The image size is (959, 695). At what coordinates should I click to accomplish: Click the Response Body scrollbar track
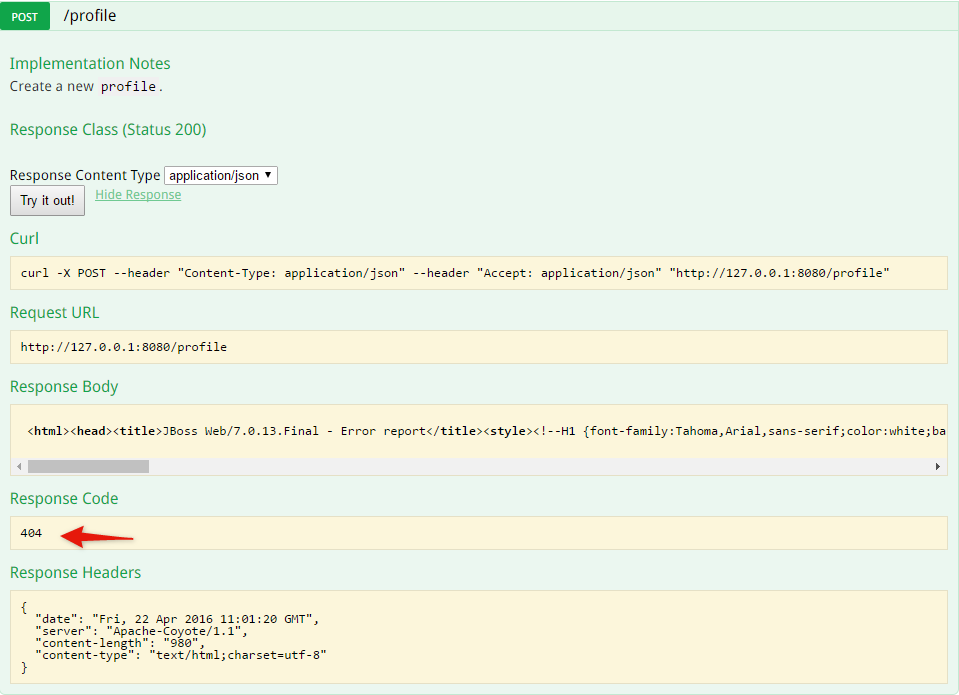[538, 467]
